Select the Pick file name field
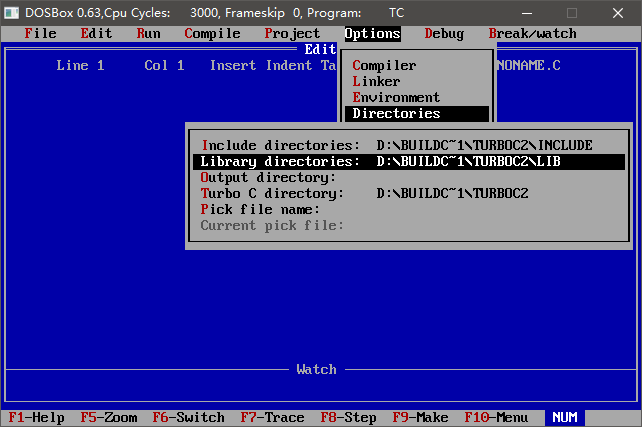The height and width of the screenshot is (427, 642). (260, 210)
